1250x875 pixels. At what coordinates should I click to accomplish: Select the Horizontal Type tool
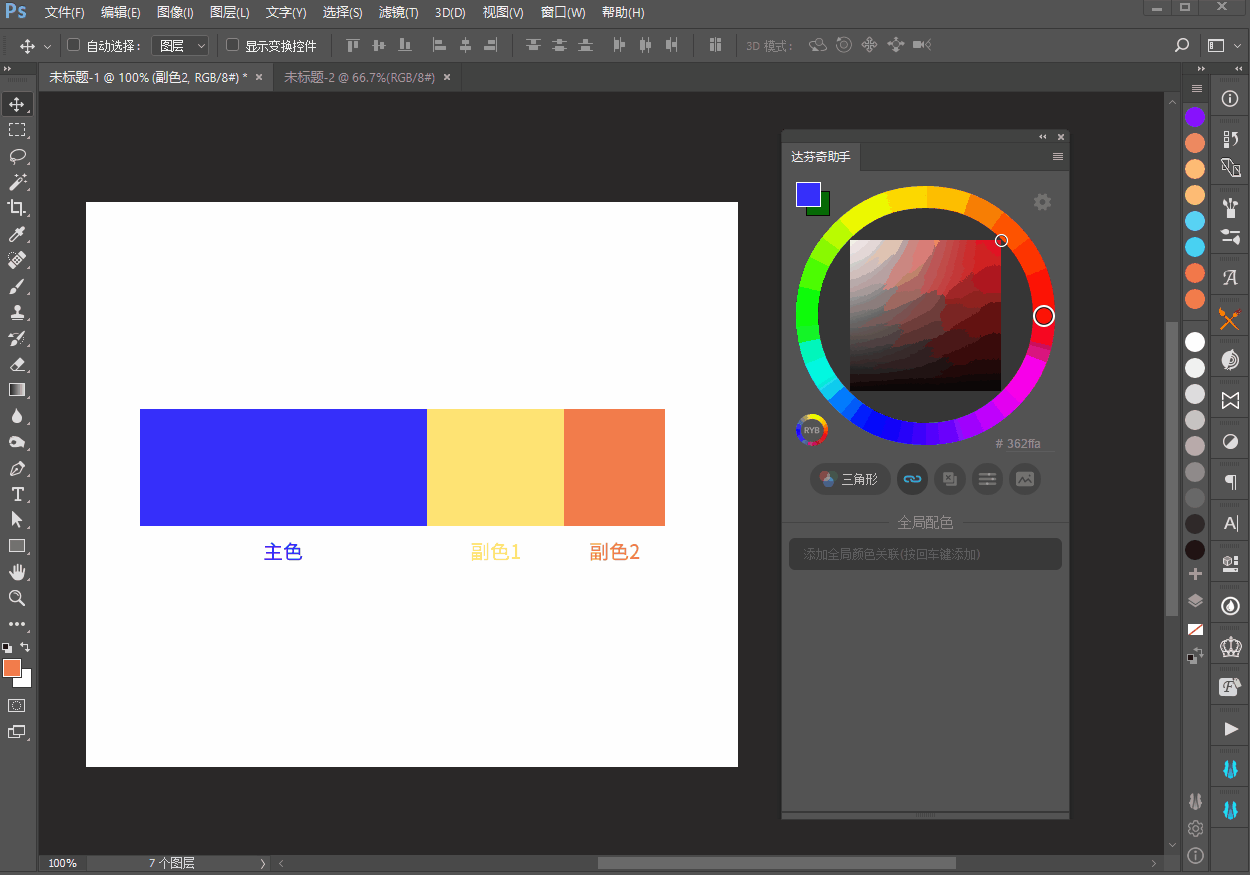click(x=17, y=494)
